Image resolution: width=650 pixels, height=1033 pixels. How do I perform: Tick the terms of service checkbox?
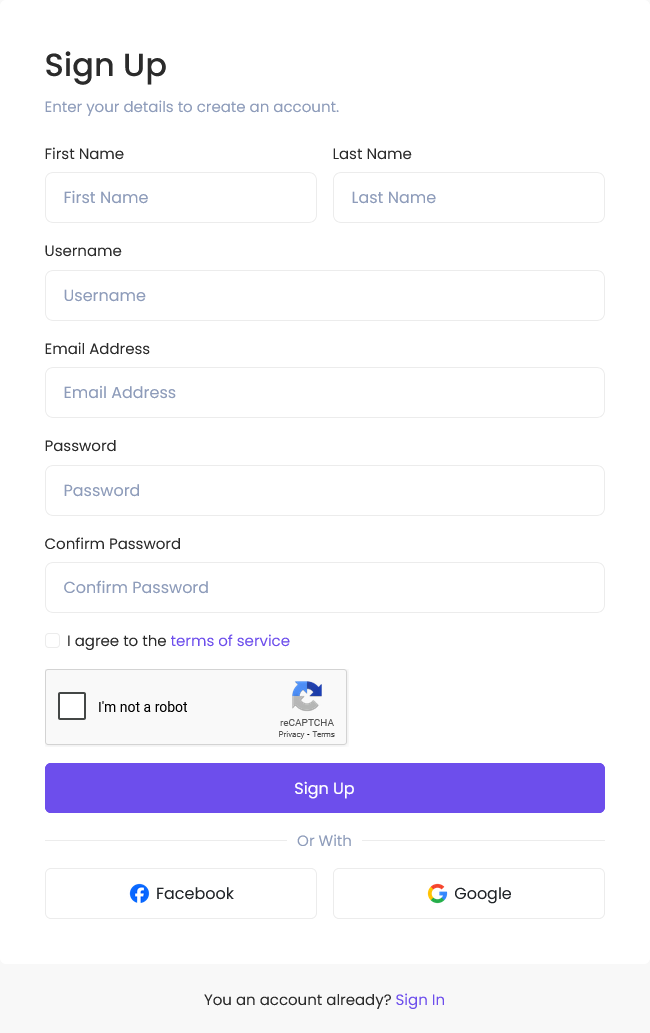(x=53, y=640)
